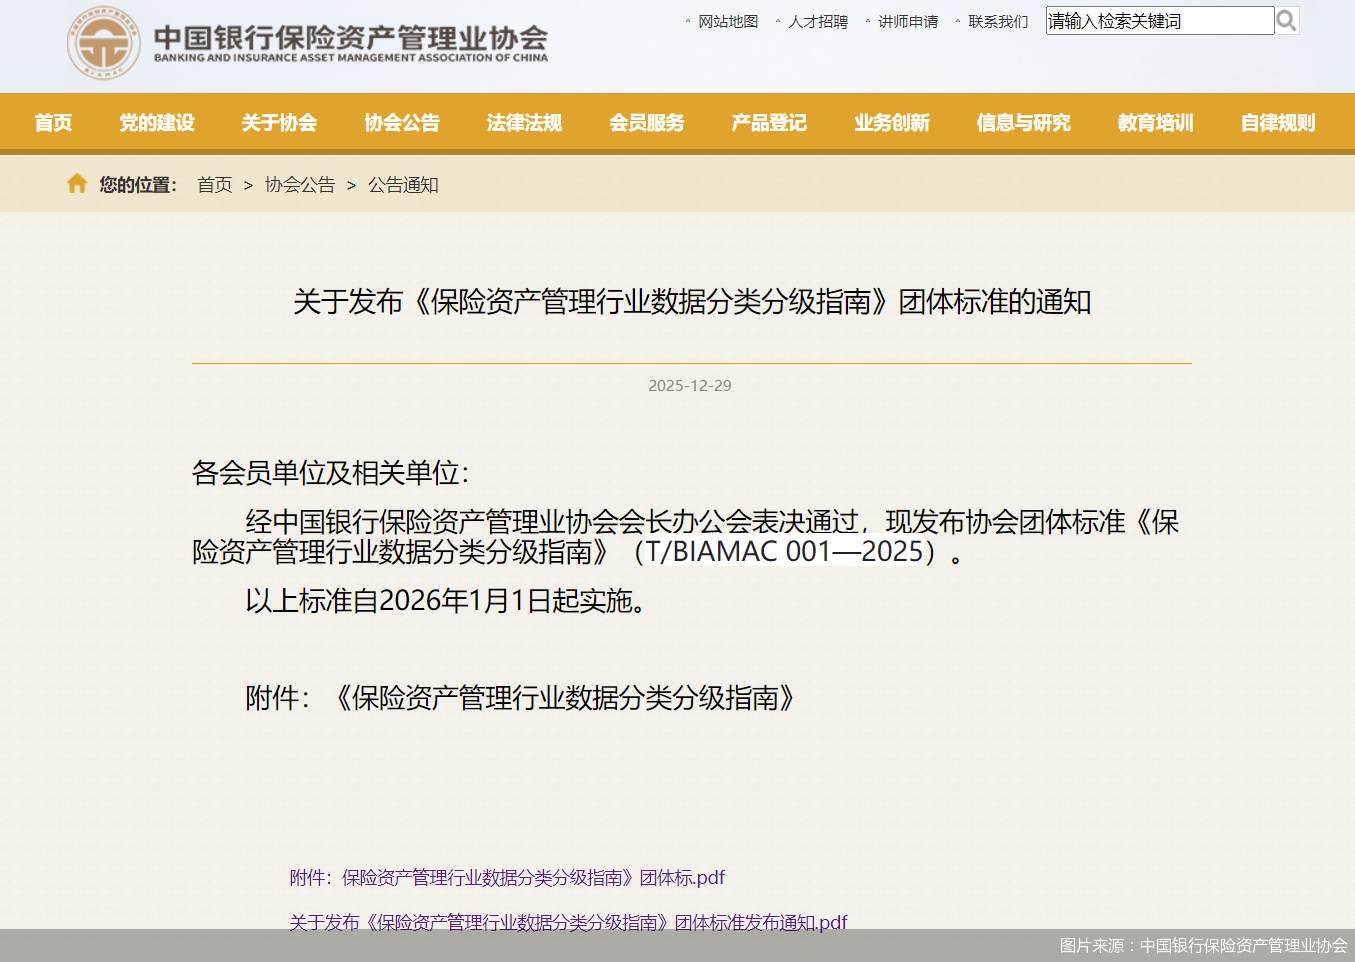Open the 会员服务 navigation menu
The width and height of the screenshot is (1355, 962).
[x=646, y=122]
